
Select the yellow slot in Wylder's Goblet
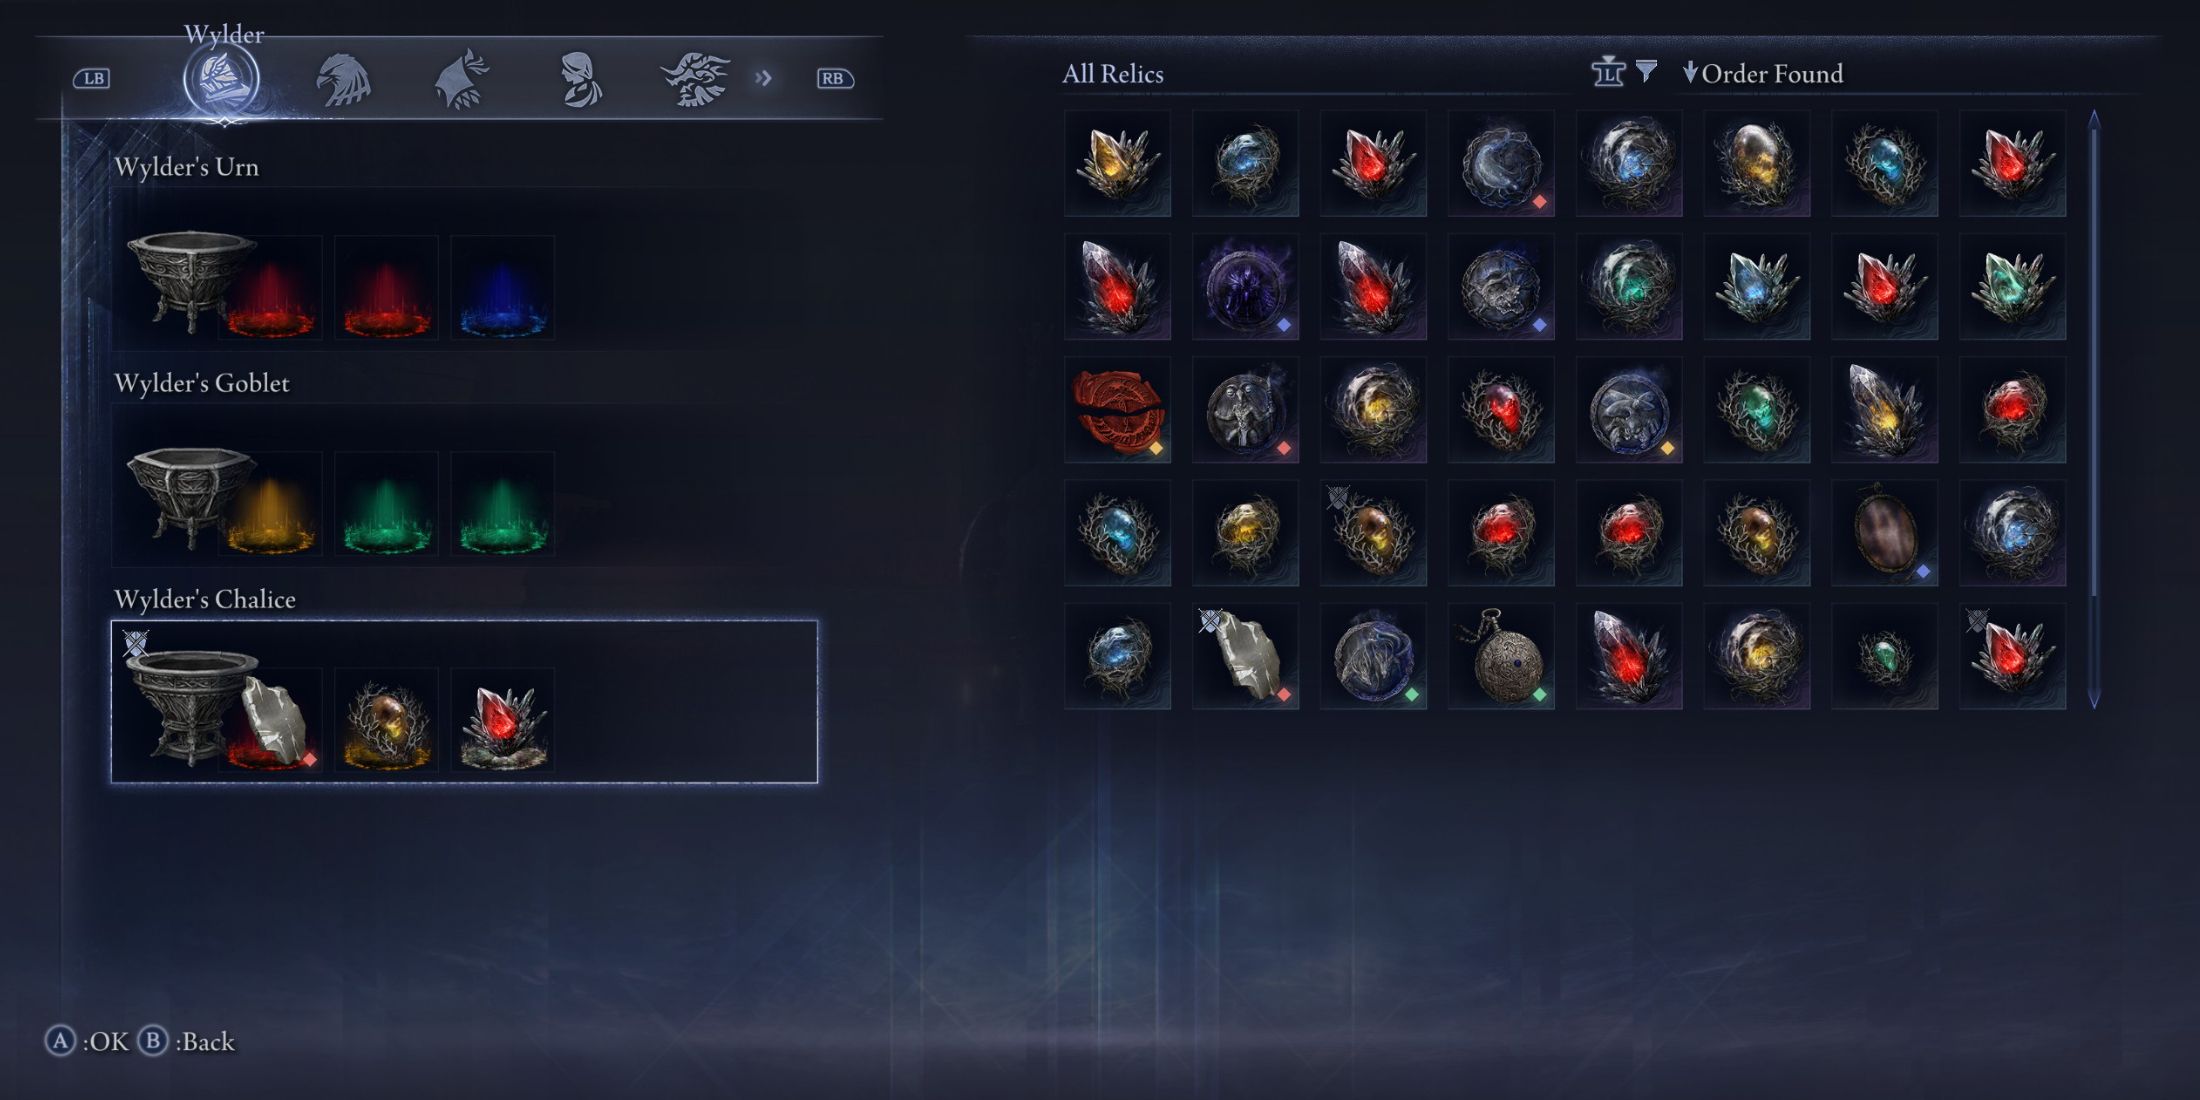[x=271, y=504]
